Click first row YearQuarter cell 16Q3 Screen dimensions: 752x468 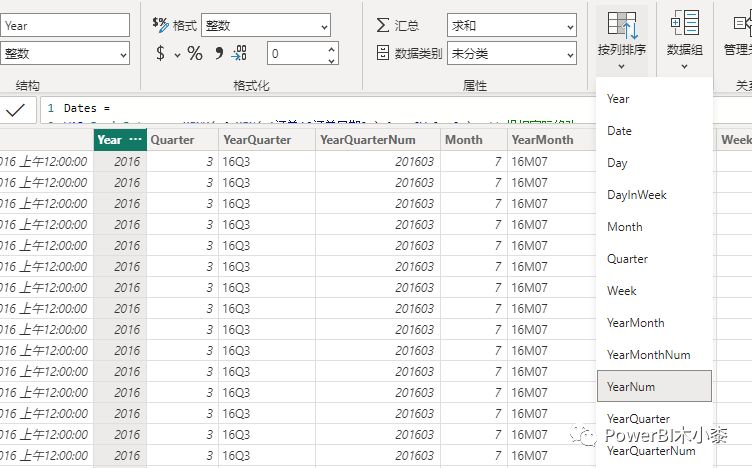point(267,162)
